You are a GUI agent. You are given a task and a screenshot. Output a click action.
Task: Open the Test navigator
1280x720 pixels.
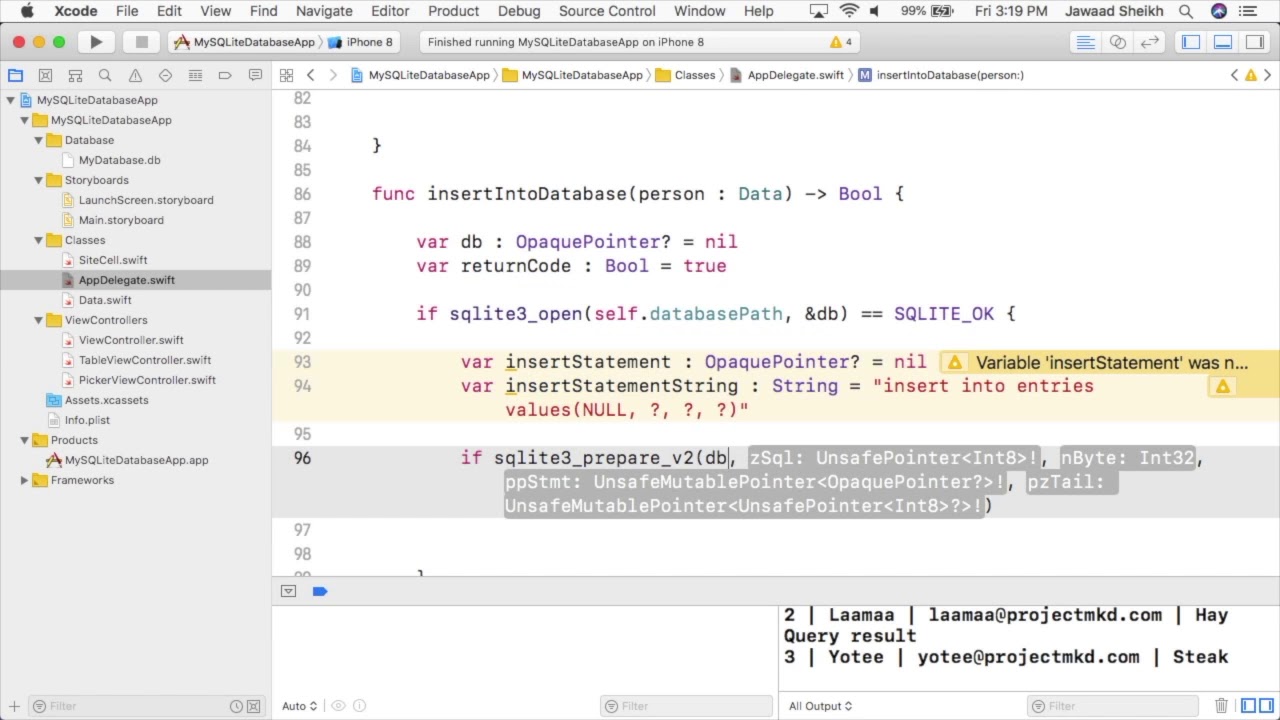coord(165,75)
